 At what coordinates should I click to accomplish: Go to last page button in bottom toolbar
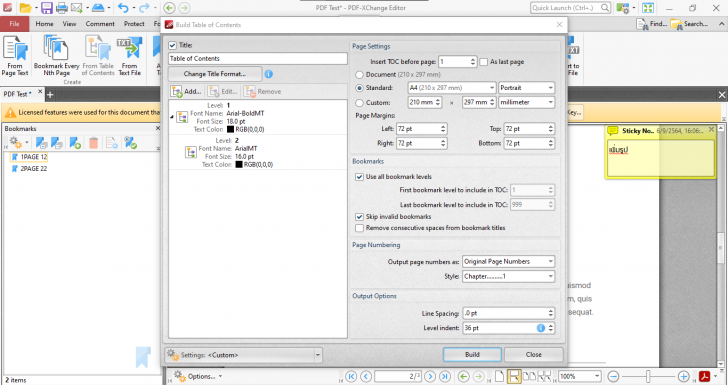pos(445,376)
